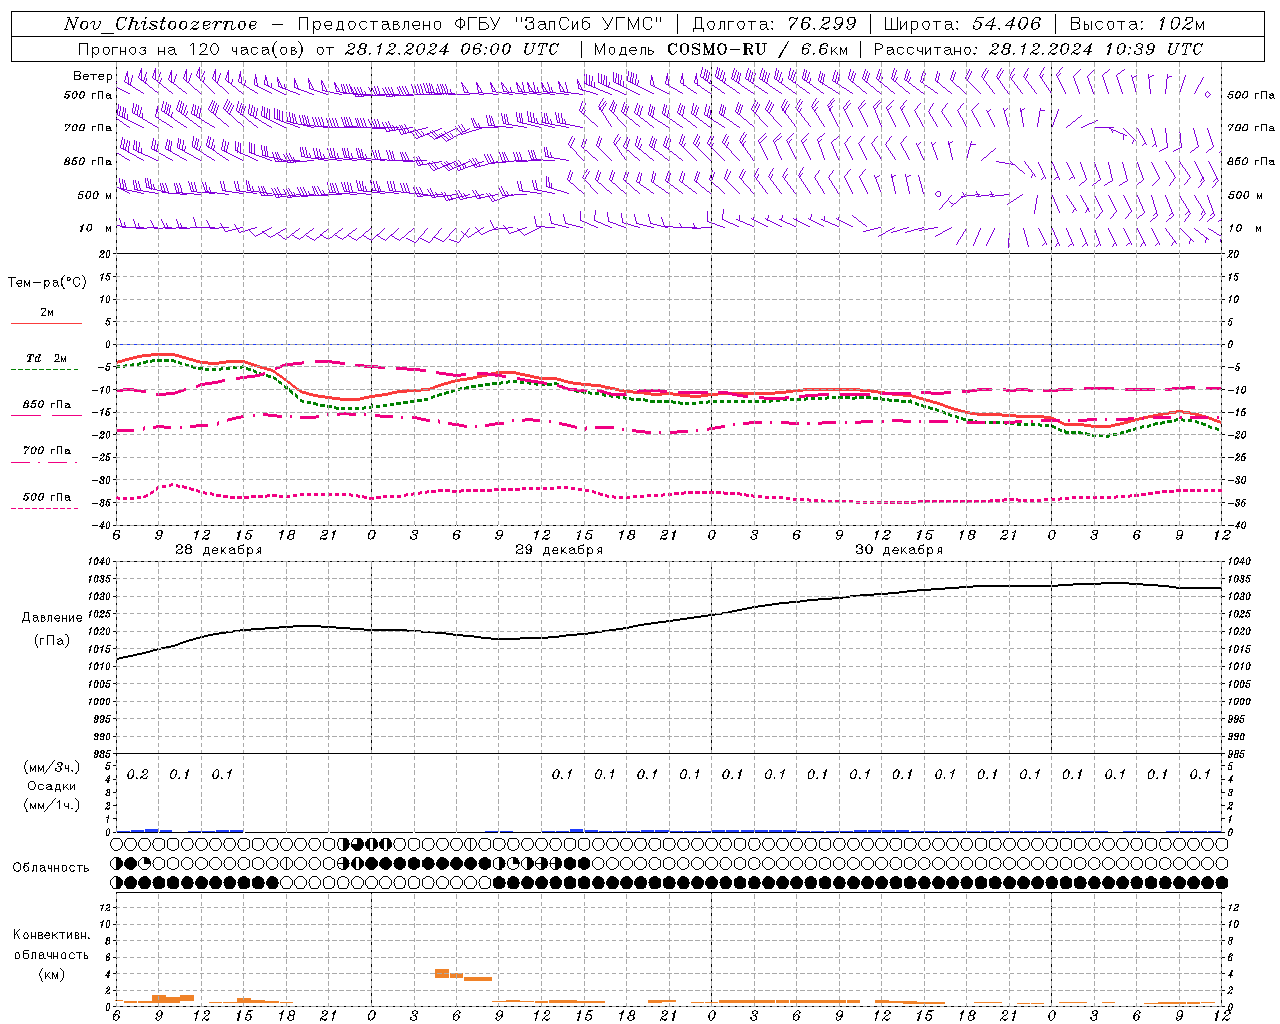Select the latitude value Широта: 54.406

coord(962,24)
